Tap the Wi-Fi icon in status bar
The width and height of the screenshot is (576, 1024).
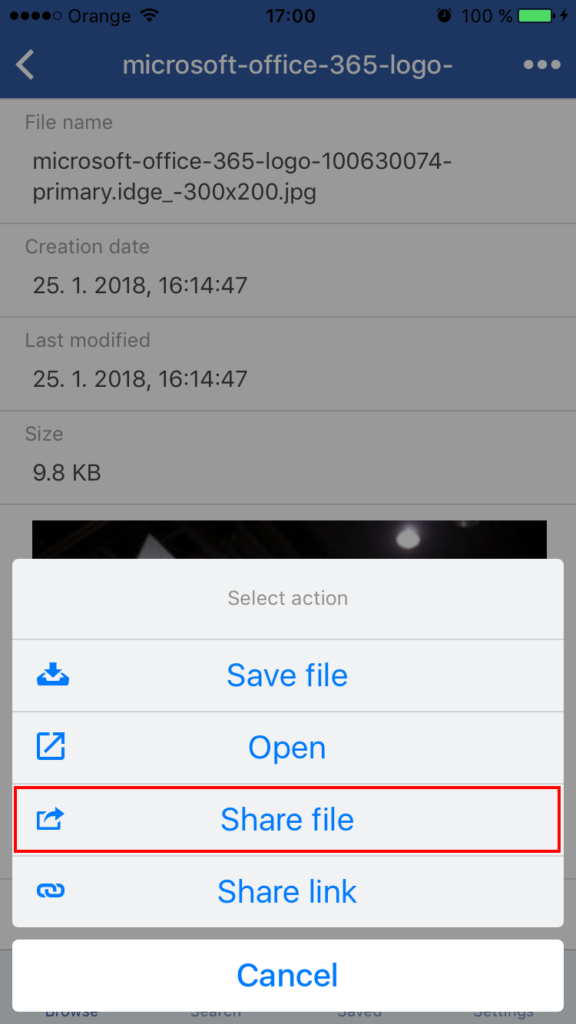150,16
